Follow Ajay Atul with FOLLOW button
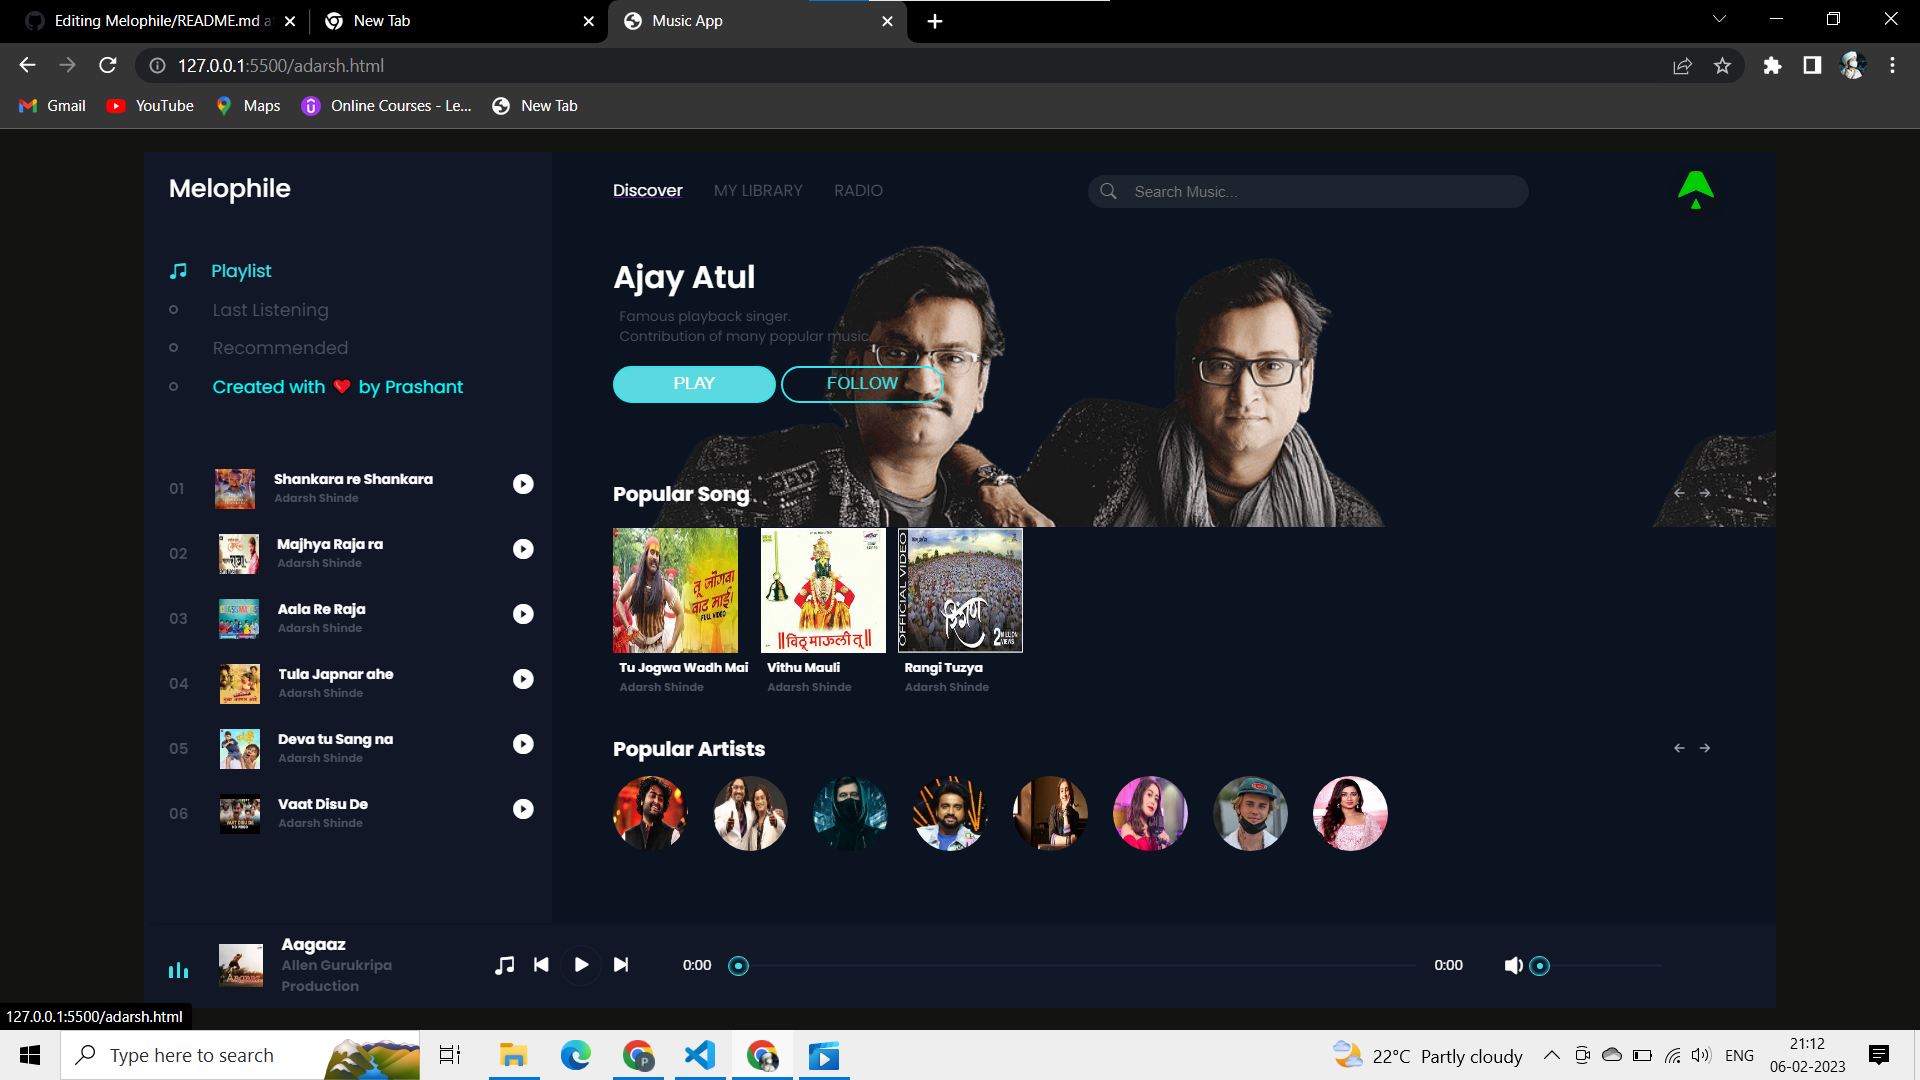Viewport: 1920px width, 1080px height. [861, 384]
